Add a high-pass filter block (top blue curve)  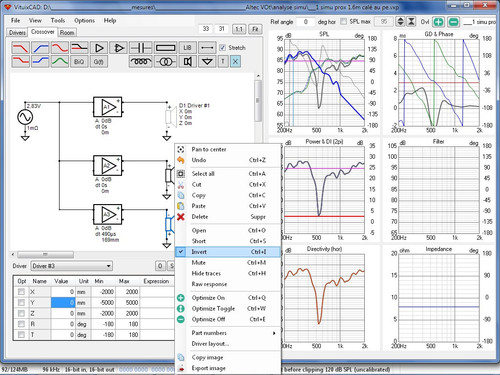coord(40,48)
